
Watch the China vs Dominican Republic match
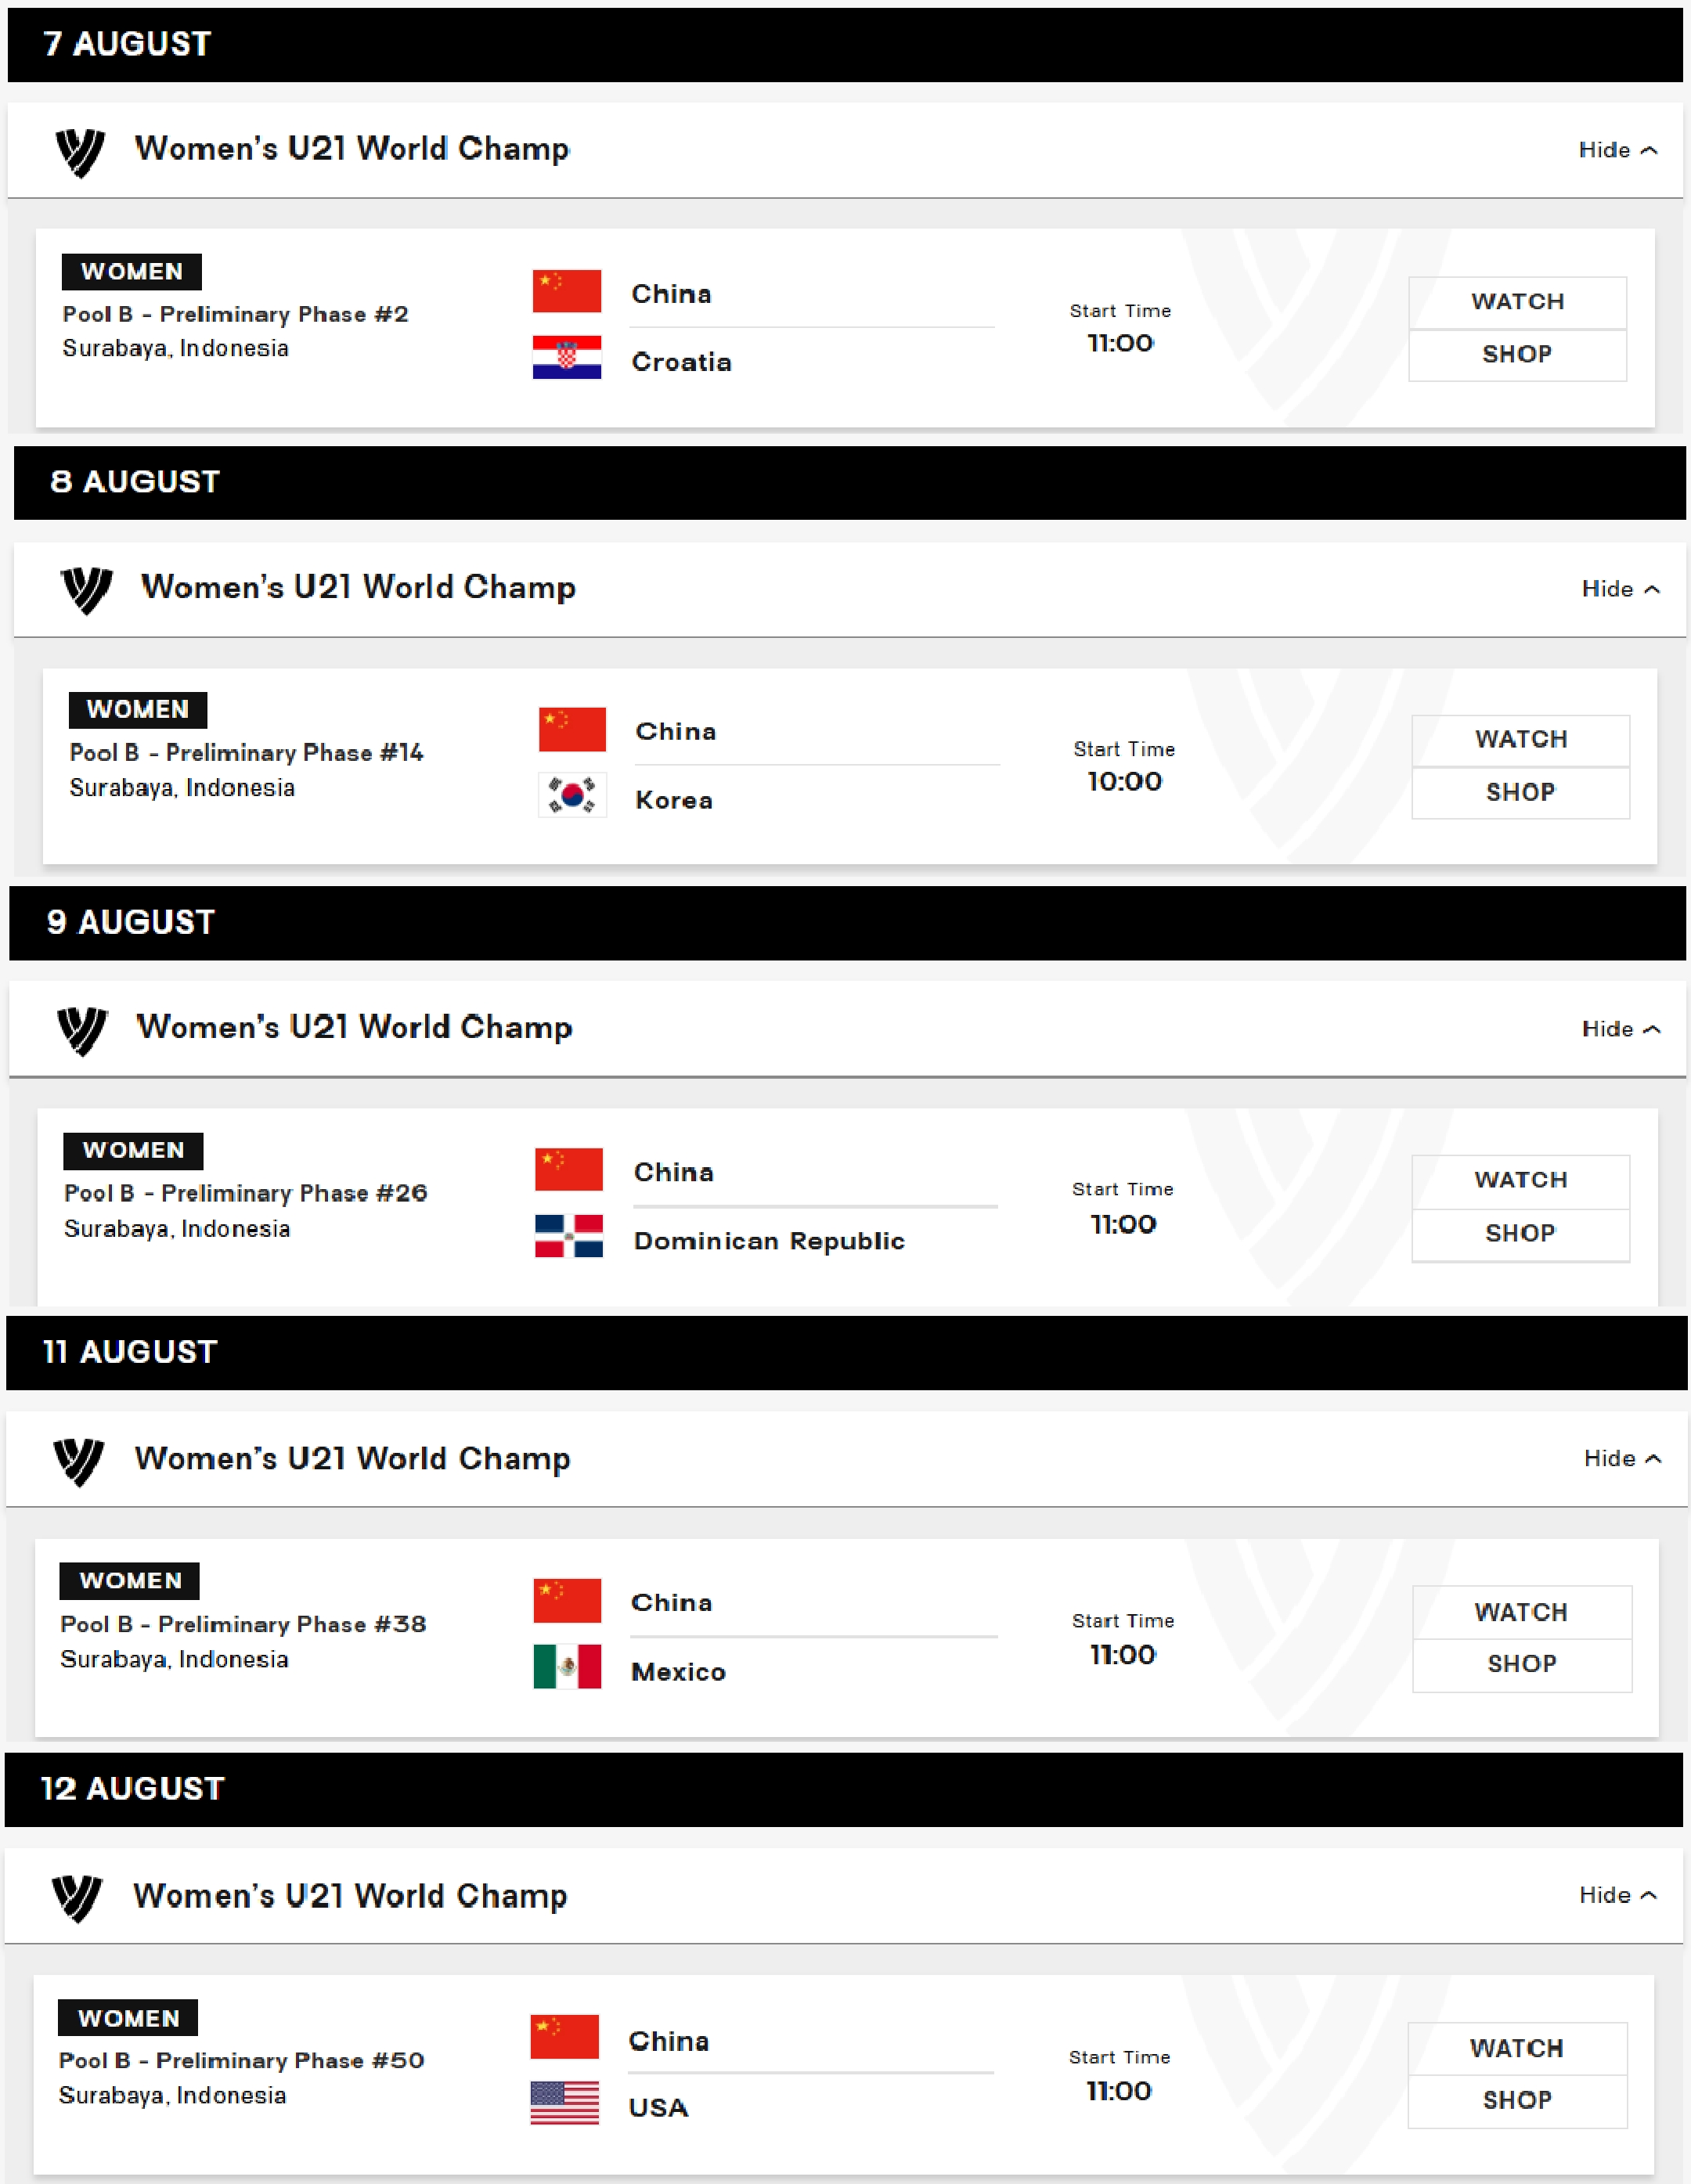(x=1520, y=1181)
